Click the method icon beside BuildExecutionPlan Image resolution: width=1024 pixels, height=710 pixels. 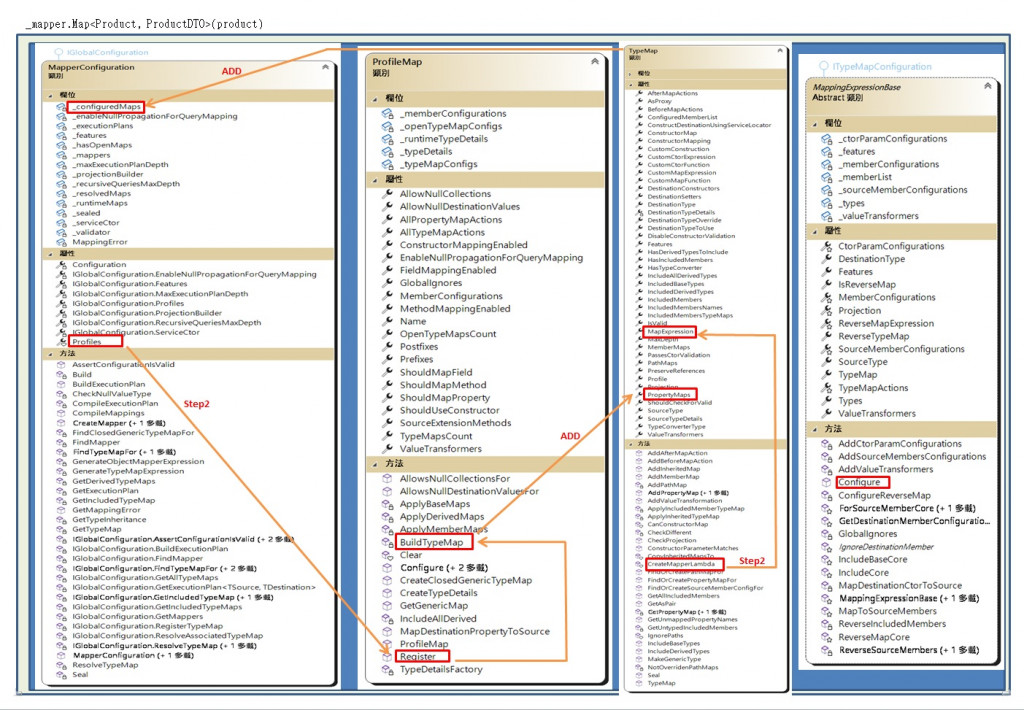[x=61, y=384]
